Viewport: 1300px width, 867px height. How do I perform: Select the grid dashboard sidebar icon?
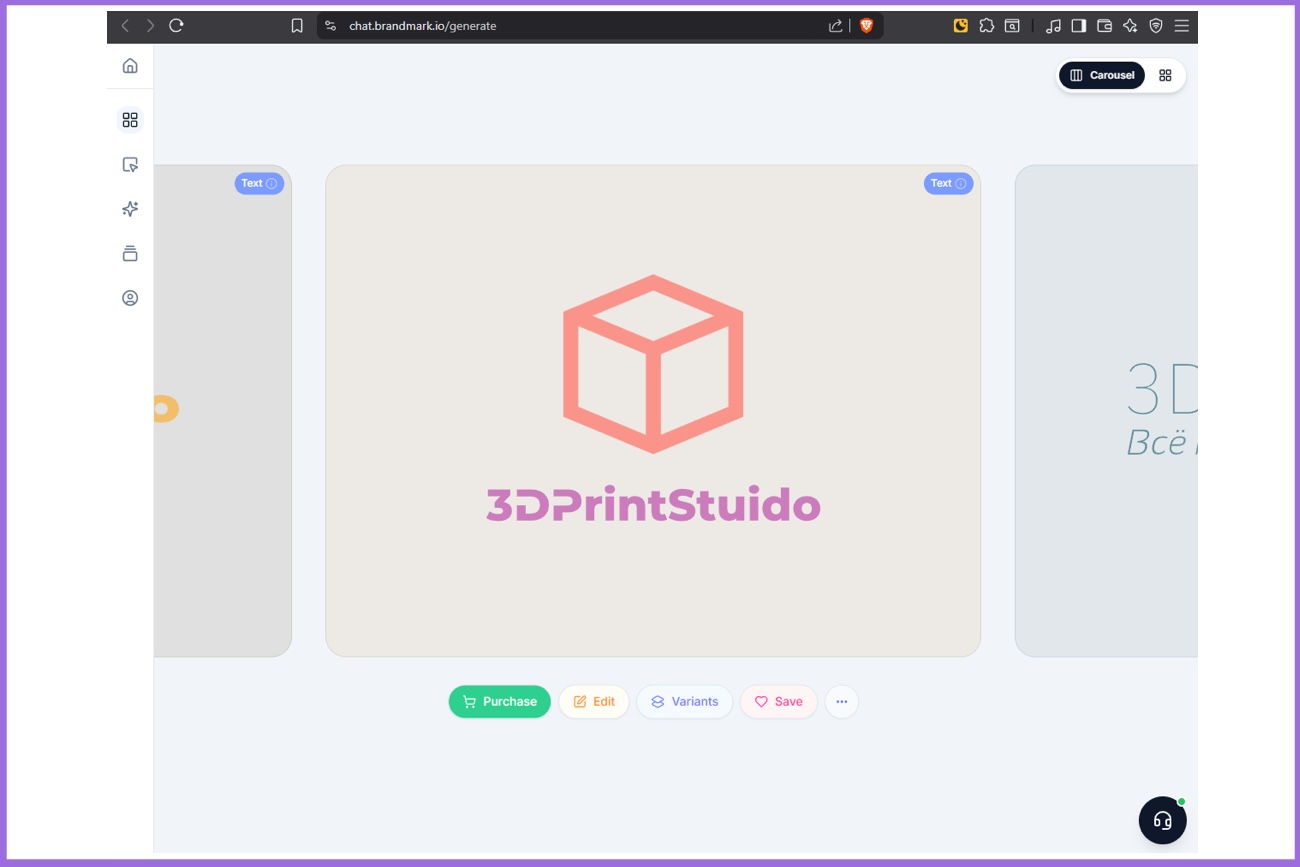click(130, 120)
